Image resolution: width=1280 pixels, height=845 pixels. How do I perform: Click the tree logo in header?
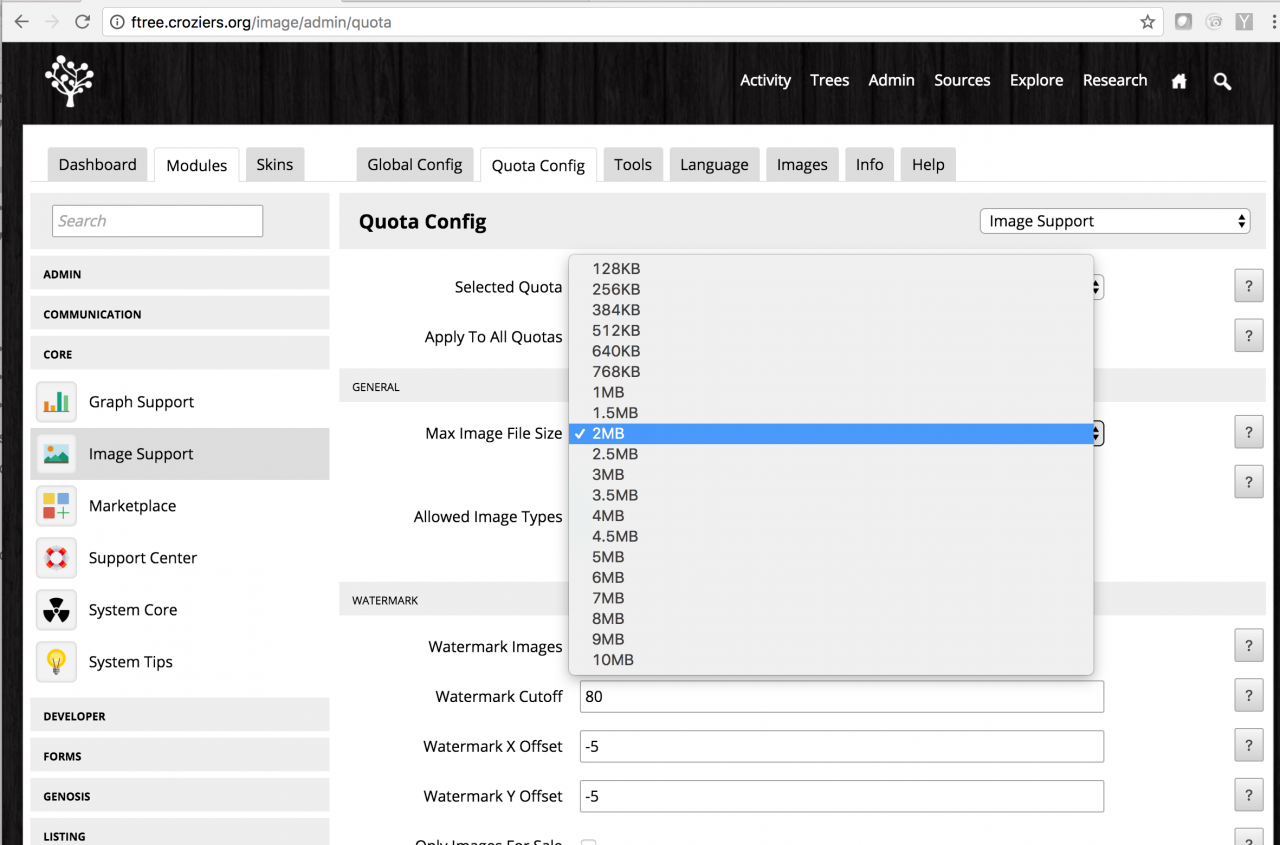click(x=69, y=81)
